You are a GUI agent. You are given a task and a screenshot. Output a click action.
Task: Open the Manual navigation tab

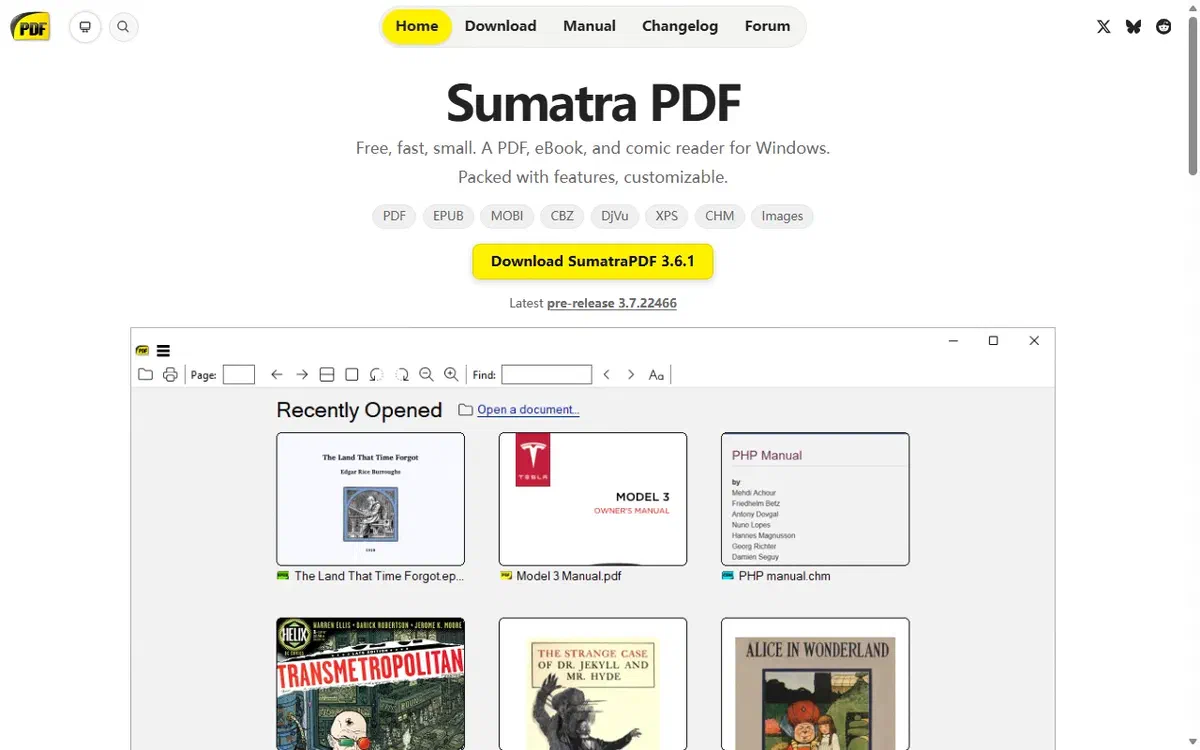click(589, 26)
